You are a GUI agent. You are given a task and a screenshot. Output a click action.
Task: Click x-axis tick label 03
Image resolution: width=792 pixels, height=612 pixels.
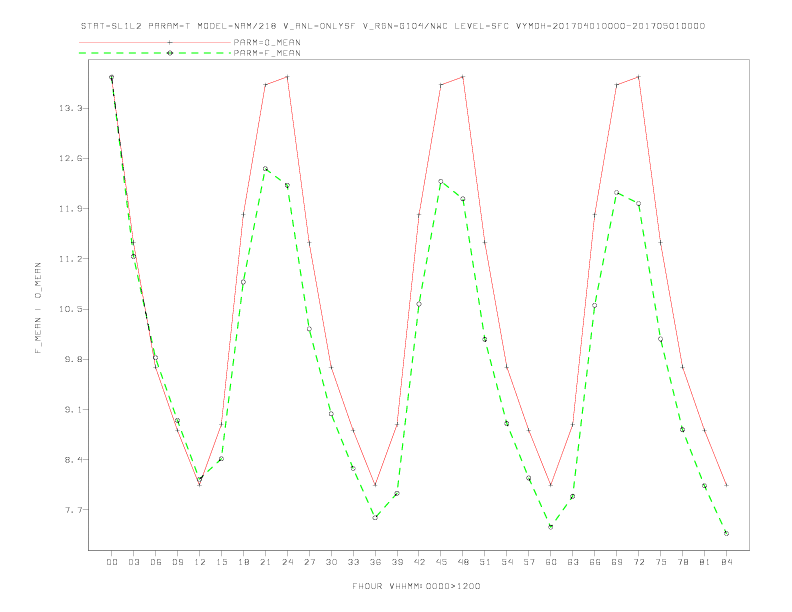[x=133, y=562]
